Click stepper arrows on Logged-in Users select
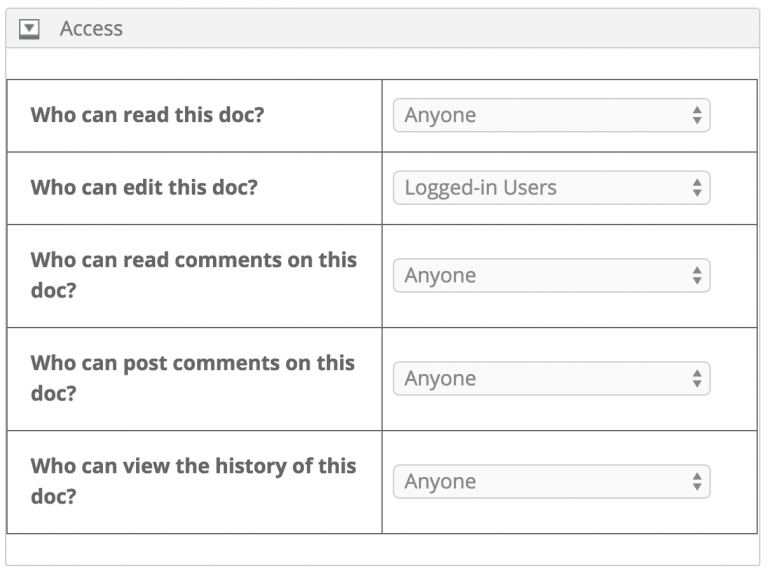Viewport: 768px width, 575px height. pyautogui.click(x=697, y=188)
